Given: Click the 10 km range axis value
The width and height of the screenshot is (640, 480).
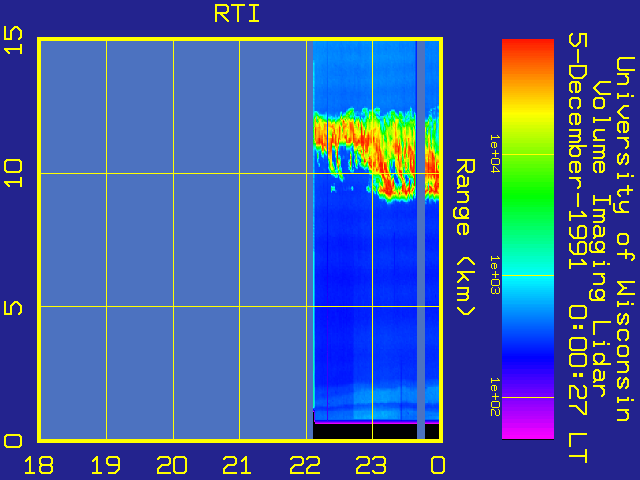Looking at the screenshot, I should pos(13,173).
